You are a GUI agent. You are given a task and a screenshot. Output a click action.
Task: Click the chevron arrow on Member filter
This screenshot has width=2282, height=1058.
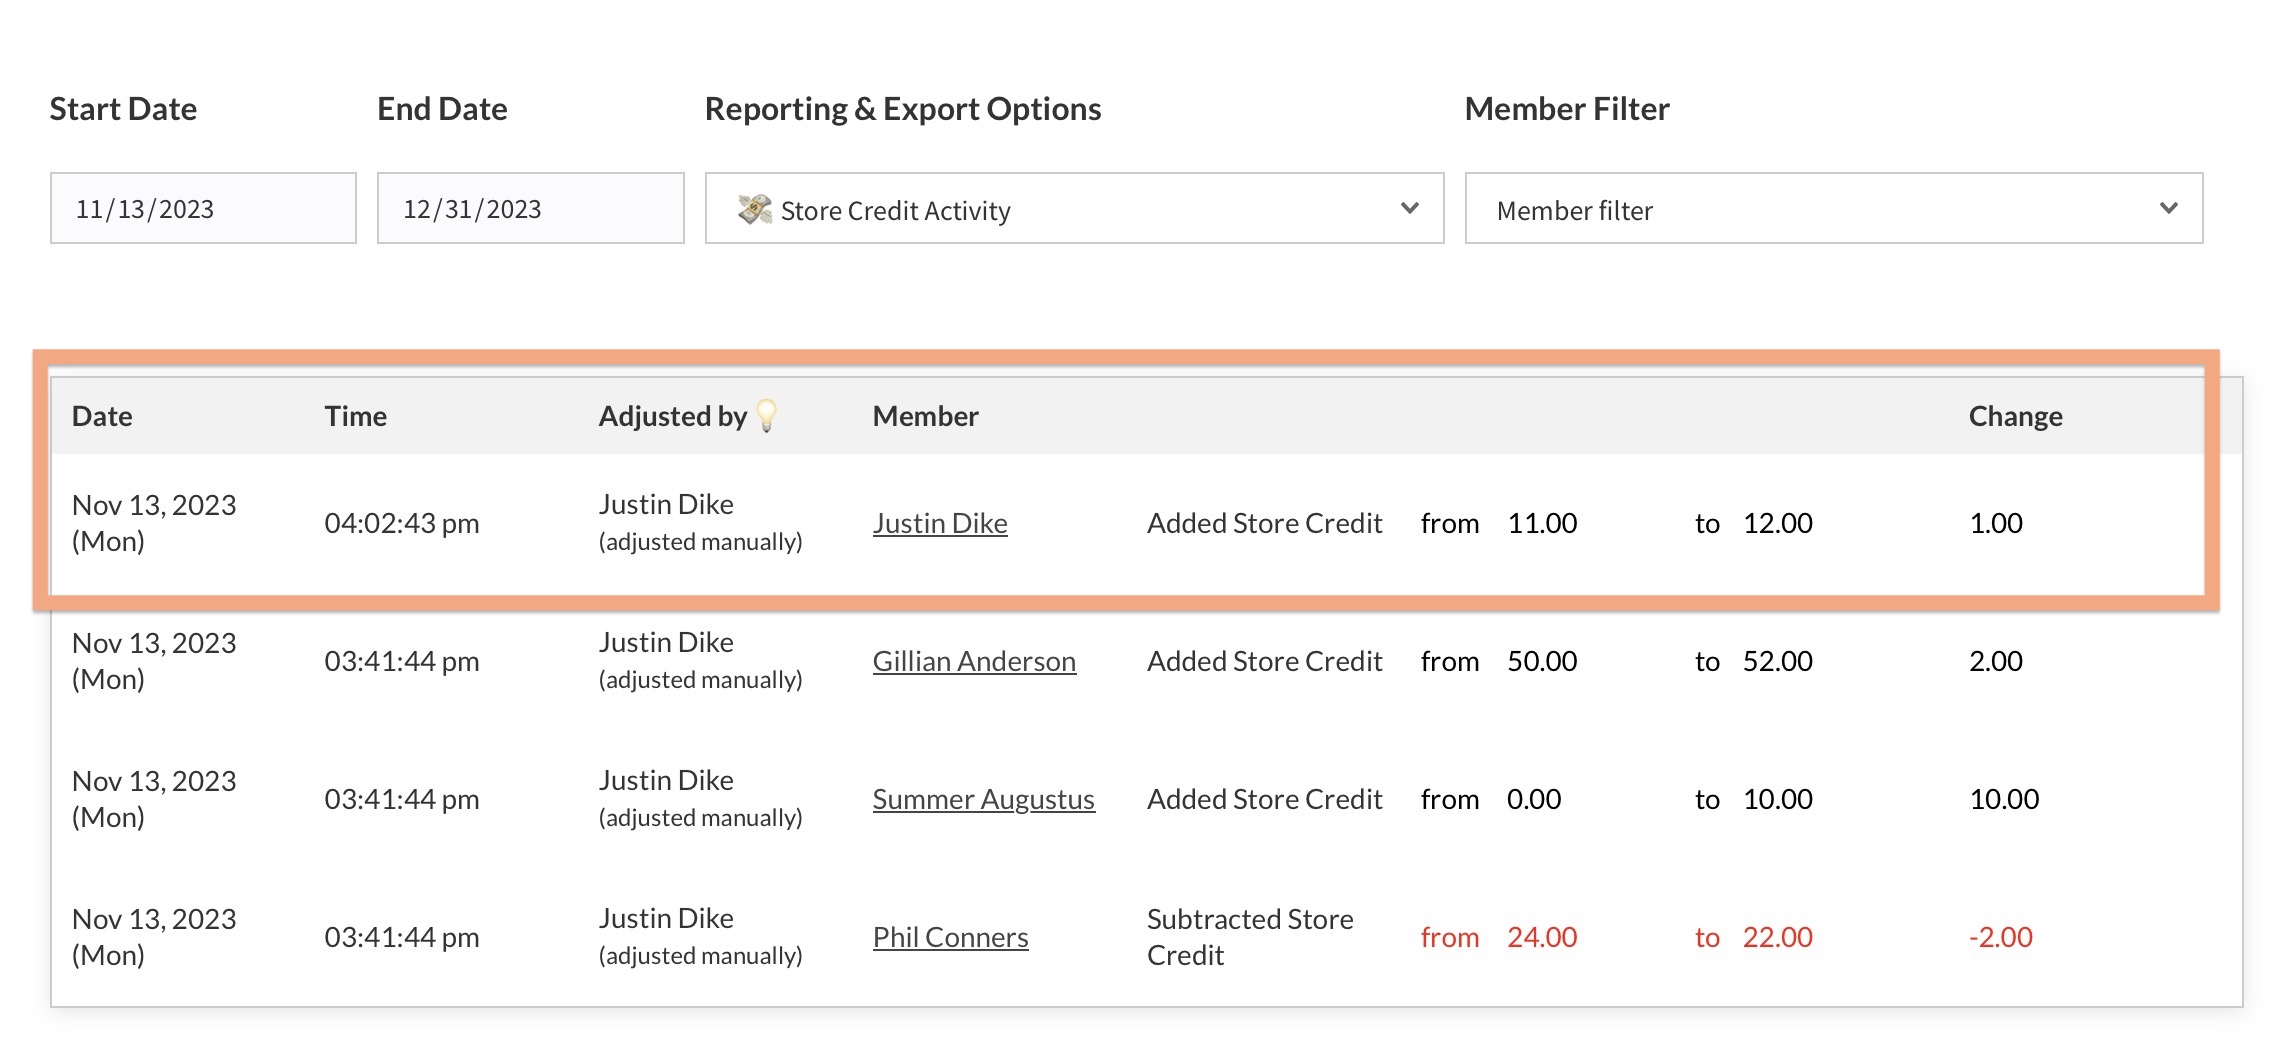click(x=2168, y=209)
